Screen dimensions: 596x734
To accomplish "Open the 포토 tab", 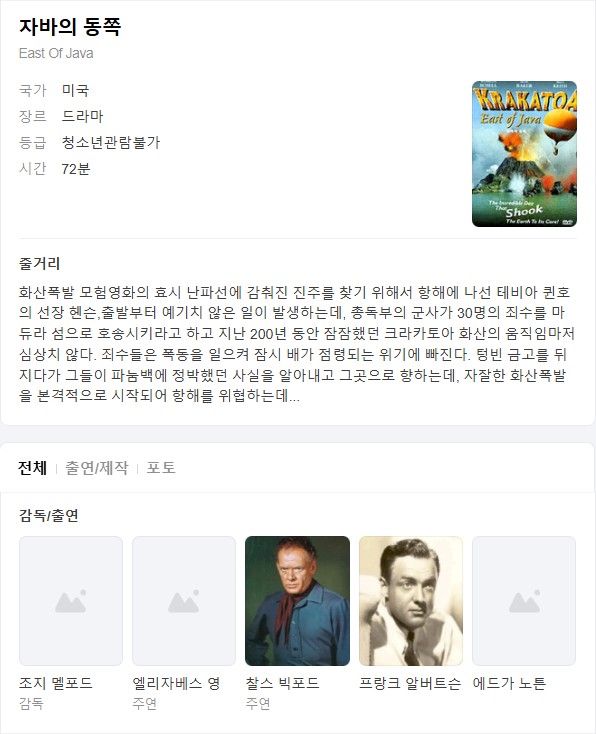I will coord(161,468).
